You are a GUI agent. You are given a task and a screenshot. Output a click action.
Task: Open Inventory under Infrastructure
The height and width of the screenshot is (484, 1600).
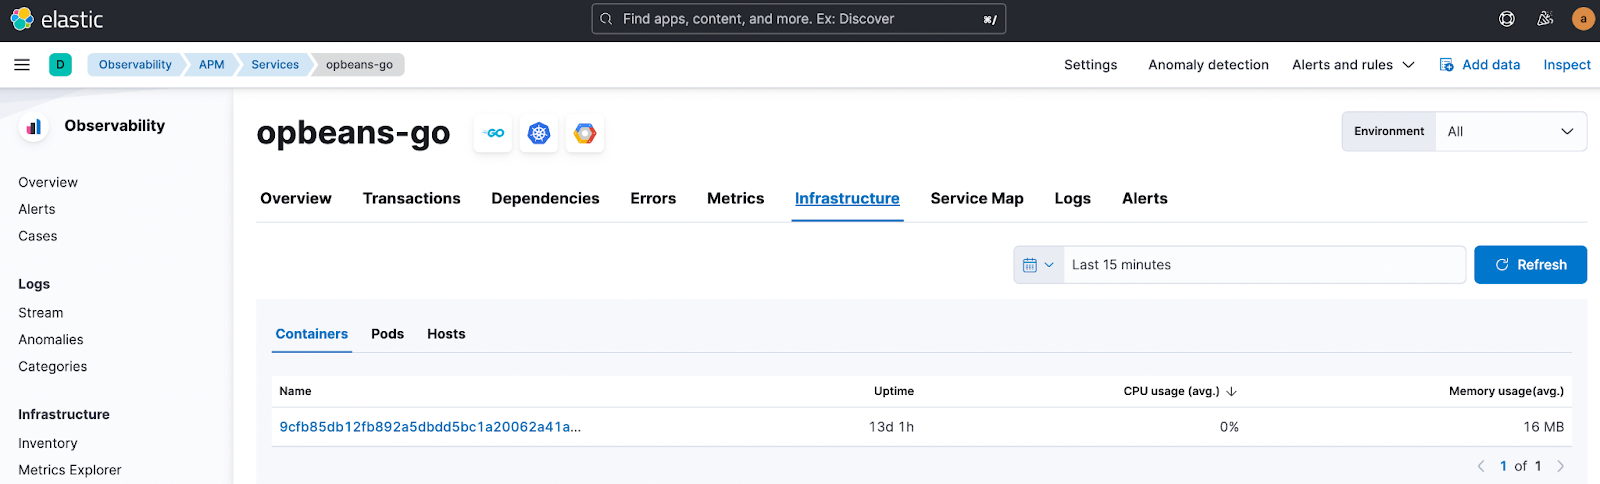click(x=48, y=444)
